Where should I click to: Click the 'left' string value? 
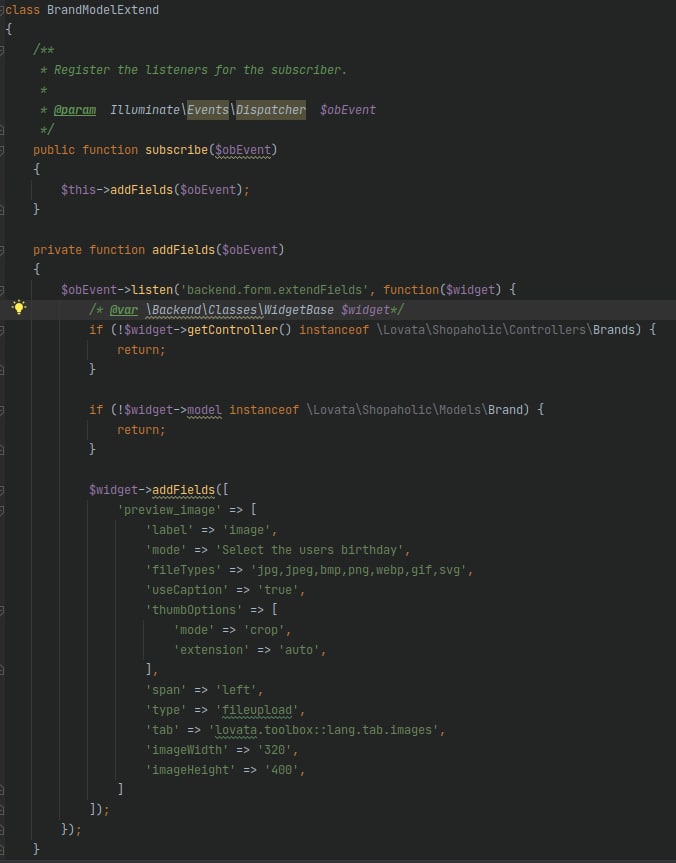point(236,690)
